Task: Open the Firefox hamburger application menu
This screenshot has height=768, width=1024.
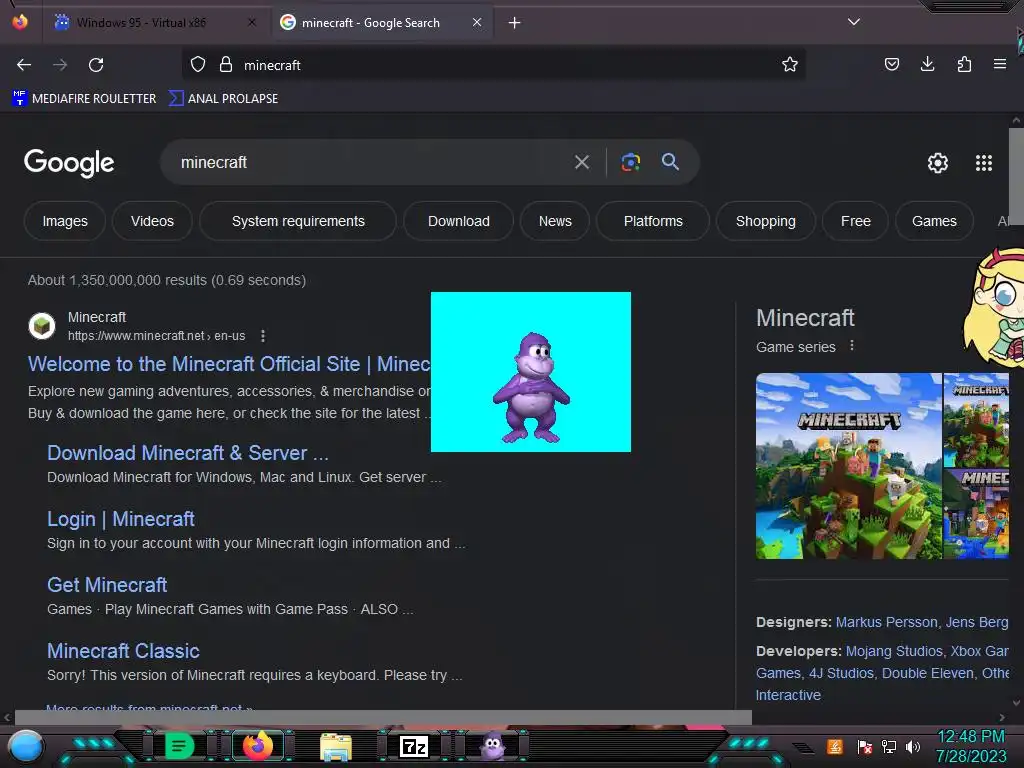Action: [999, 64]
